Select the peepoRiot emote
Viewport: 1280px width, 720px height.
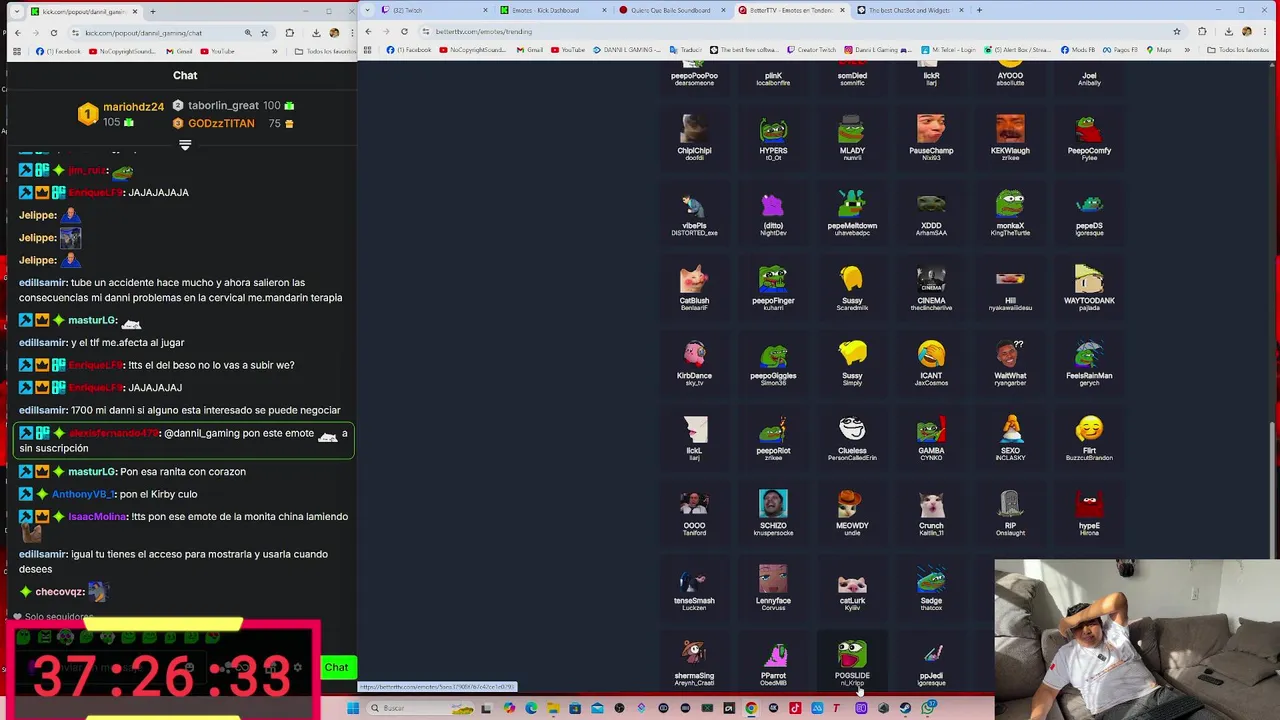pyautogui.click(x=773, y=438)
